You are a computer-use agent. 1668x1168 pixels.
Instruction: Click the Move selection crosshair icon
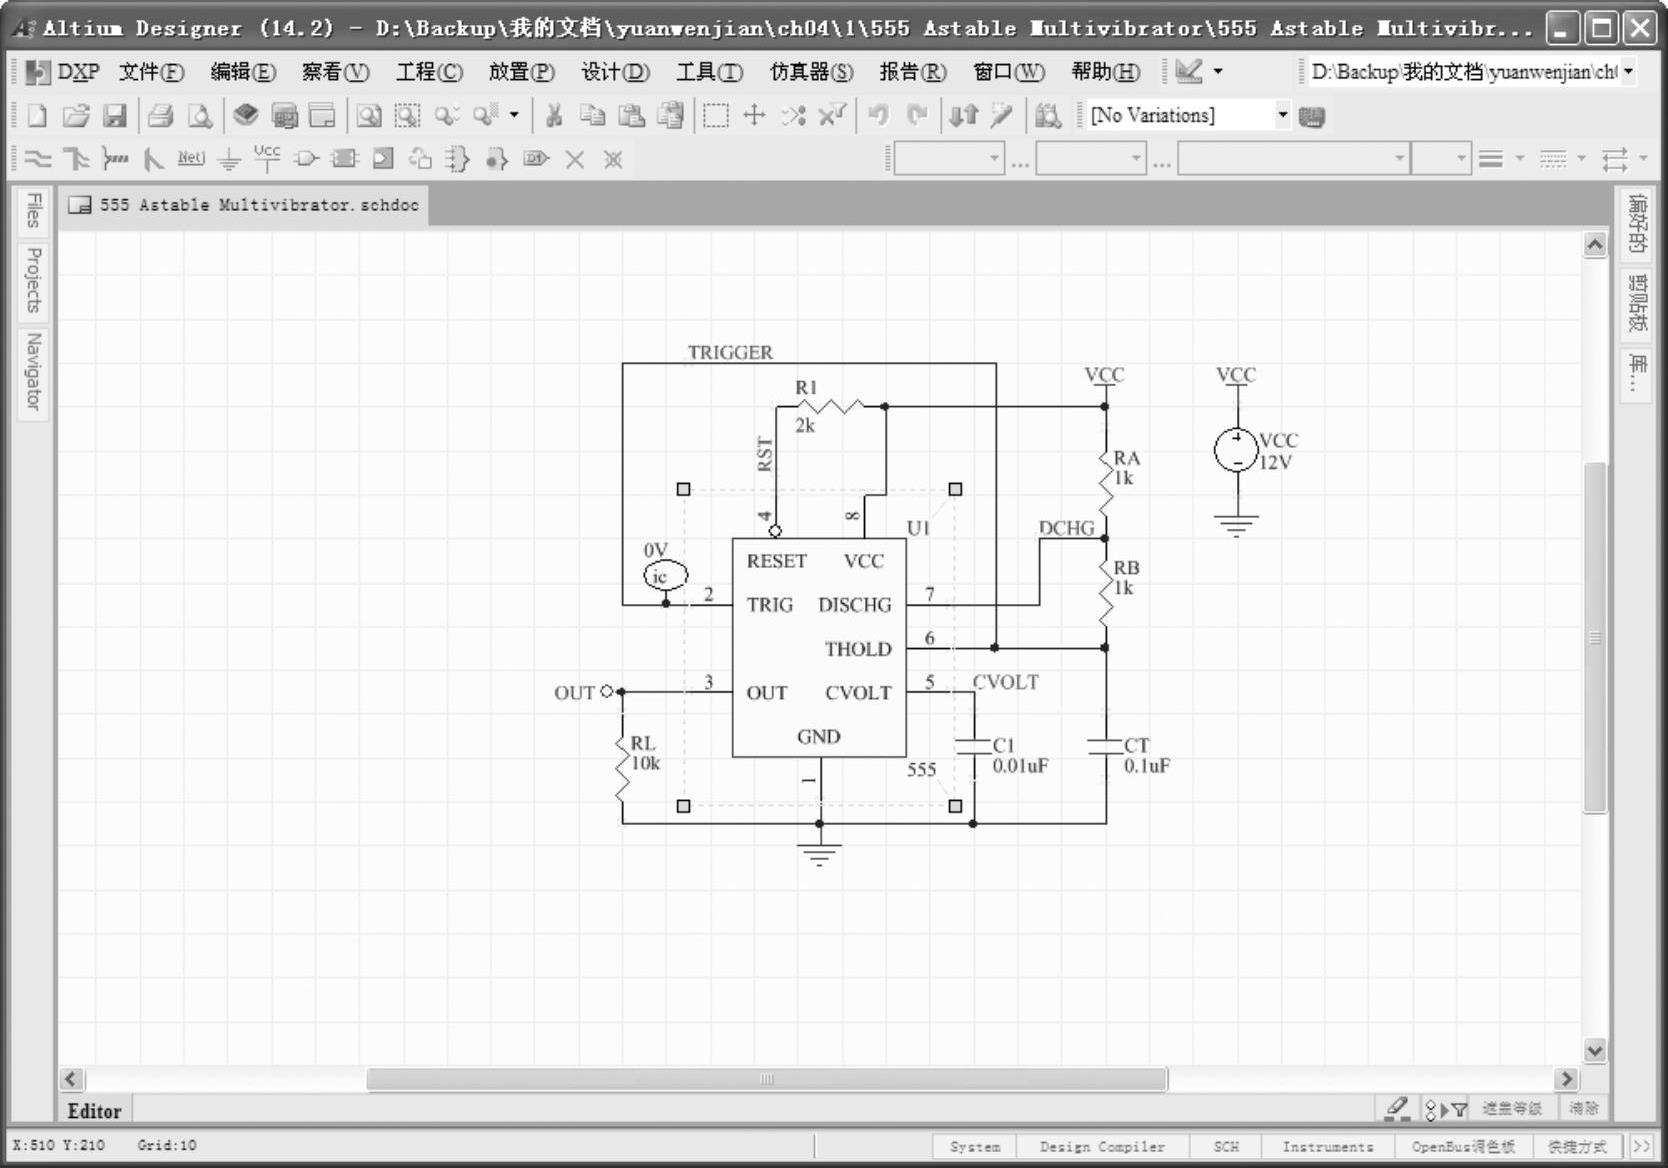coord(754,116)
